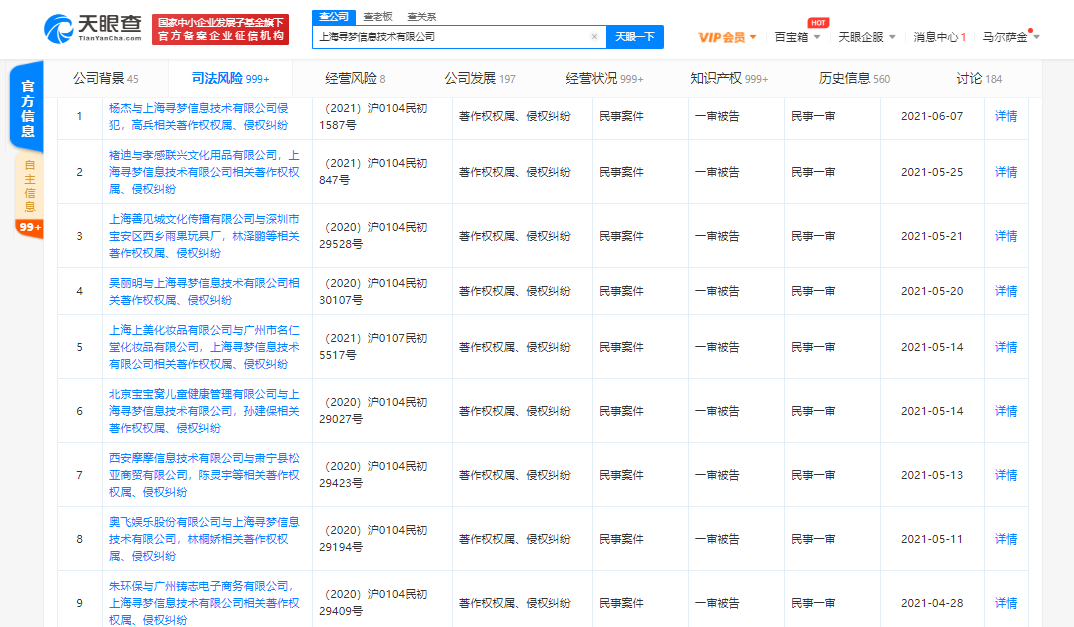Viewport: 1074px width, 627px height.
Task: Click 详情 for the 2021-04-28 case
Action: [x=1006, y=603]
